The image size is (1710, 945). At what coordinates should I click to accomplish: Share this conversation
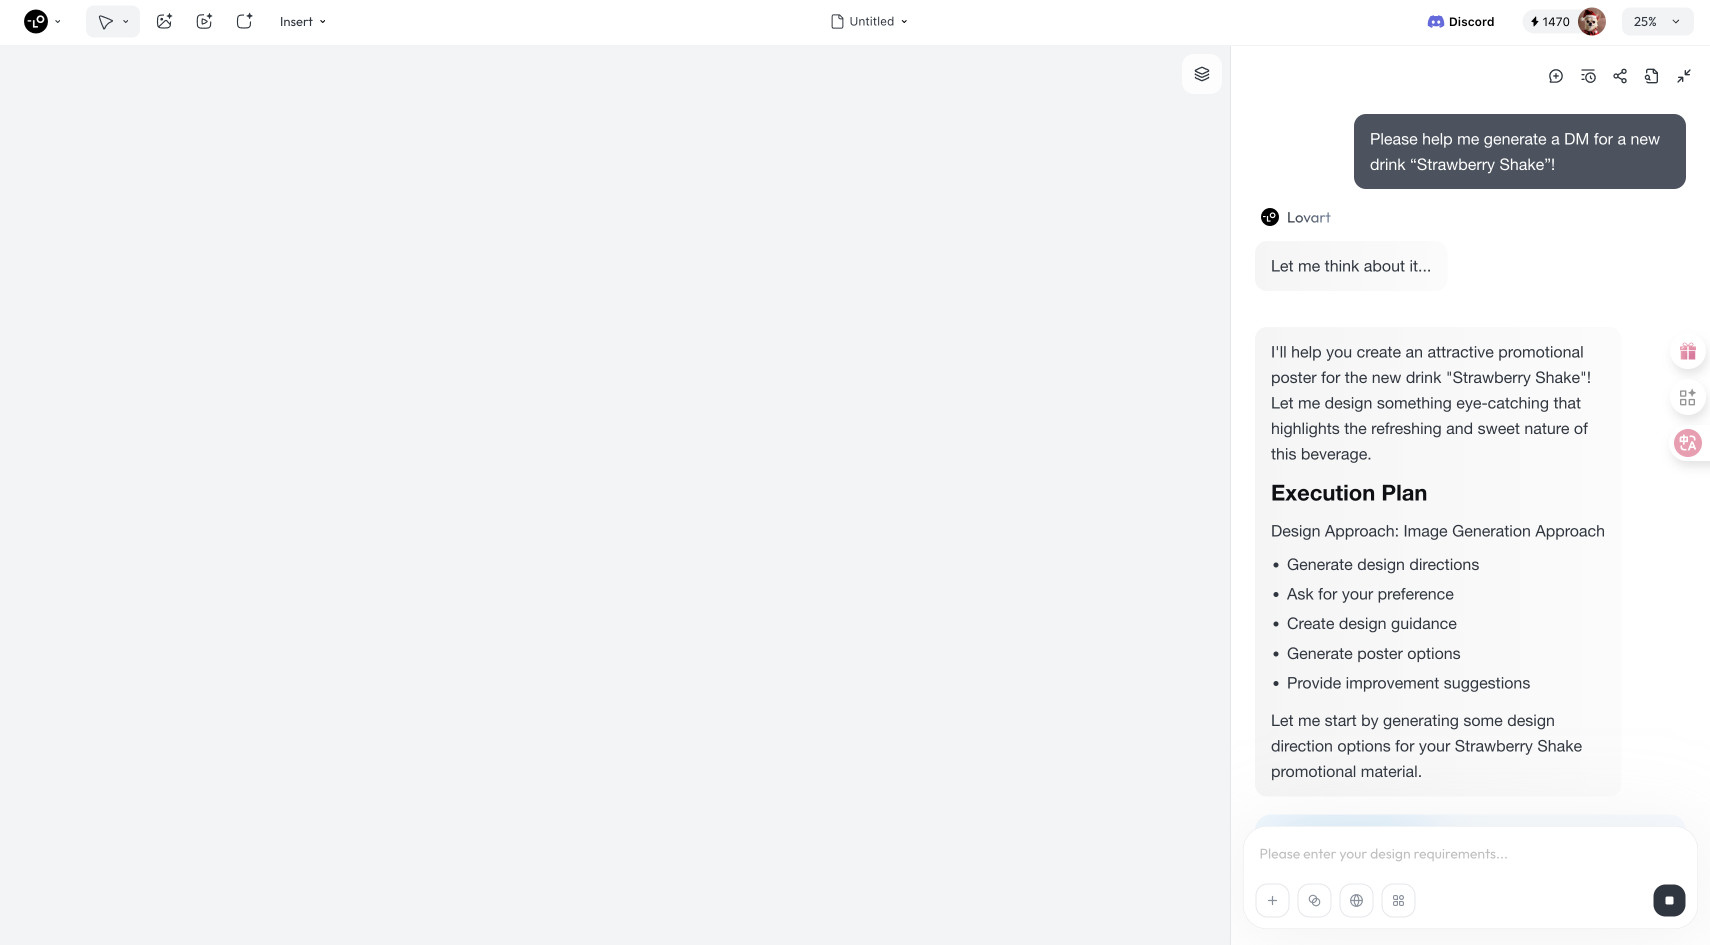coord(1620,76)
